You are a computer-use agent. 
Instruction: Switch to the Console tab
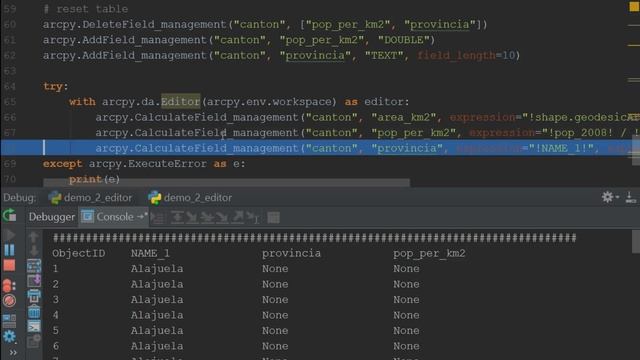pos(113,217)
